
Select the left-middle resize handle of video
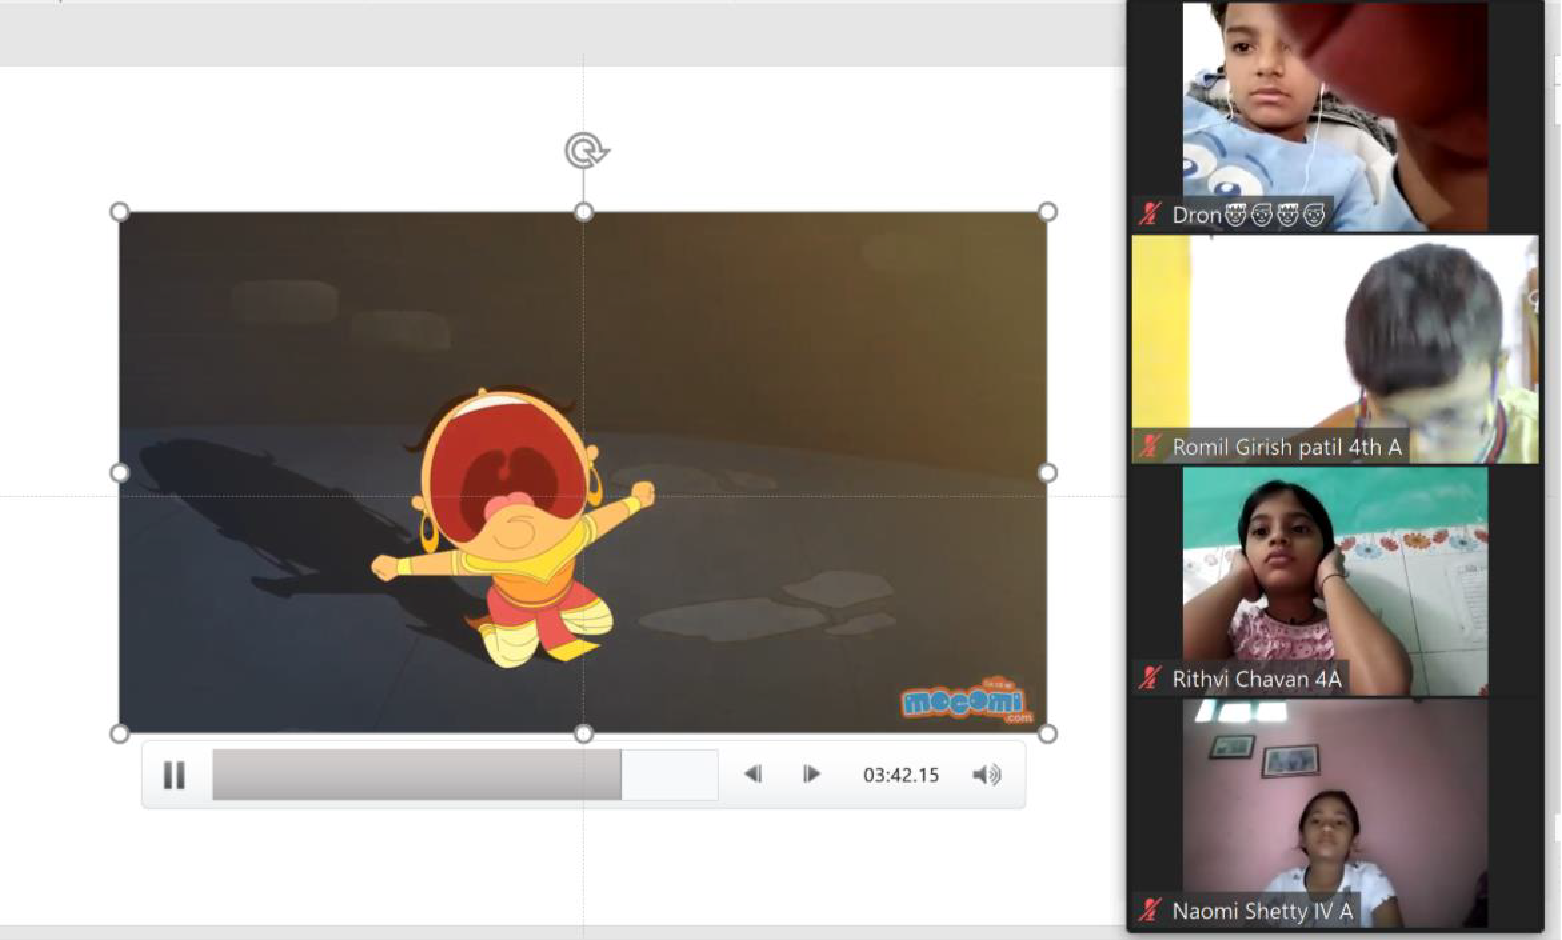(x=119, y=473)
